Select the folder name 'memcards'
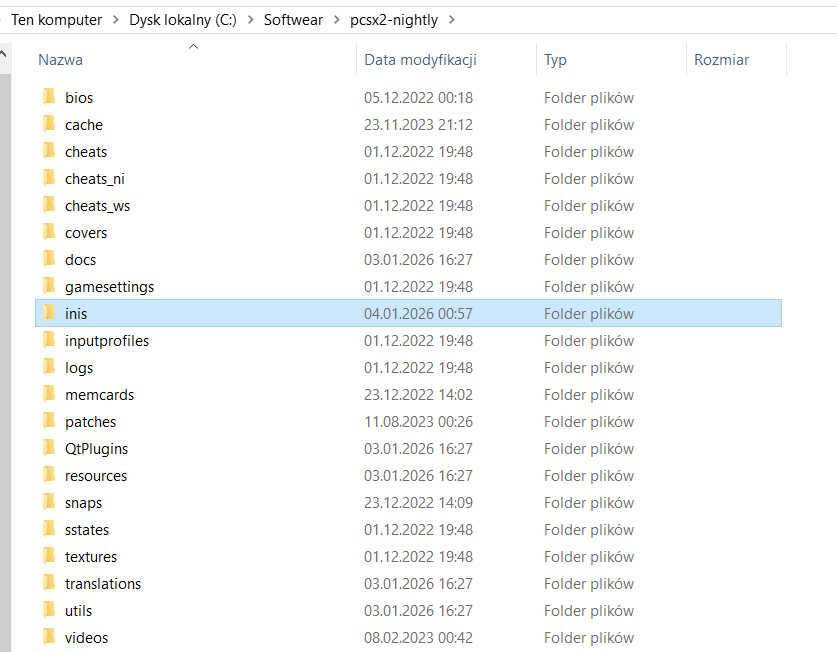 click(99, 395)
